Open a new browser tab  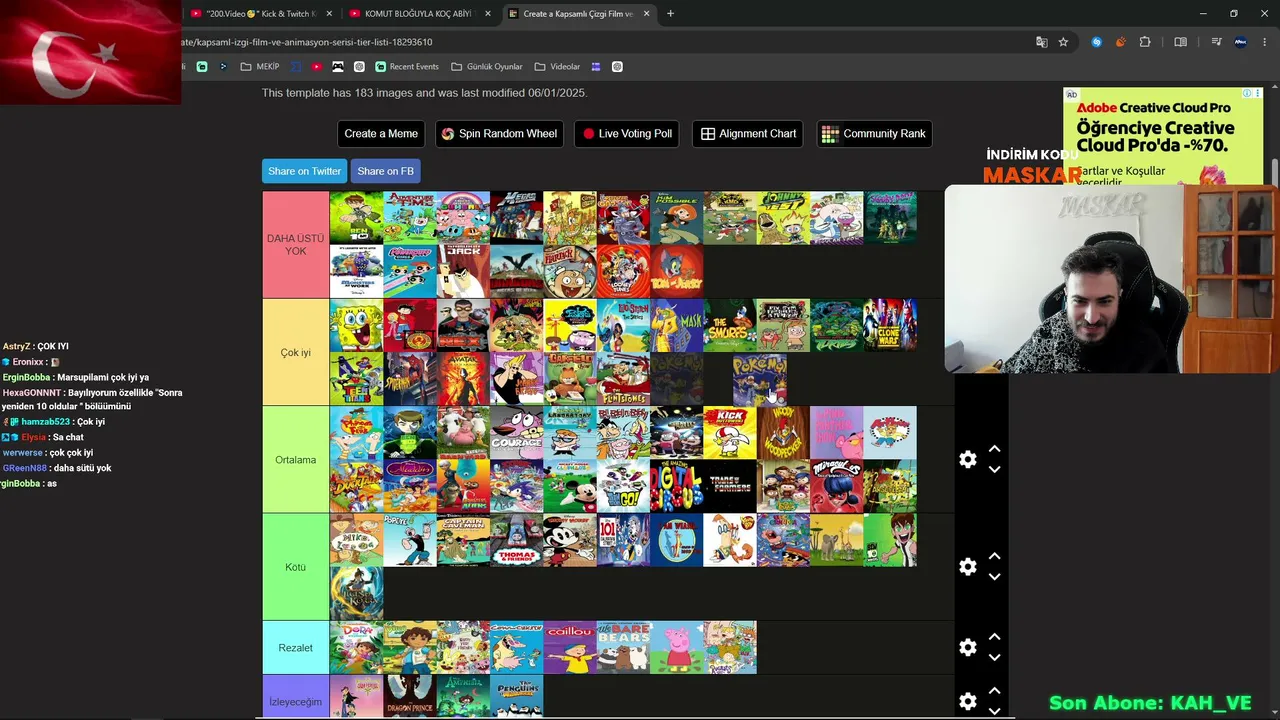[670, 14]
